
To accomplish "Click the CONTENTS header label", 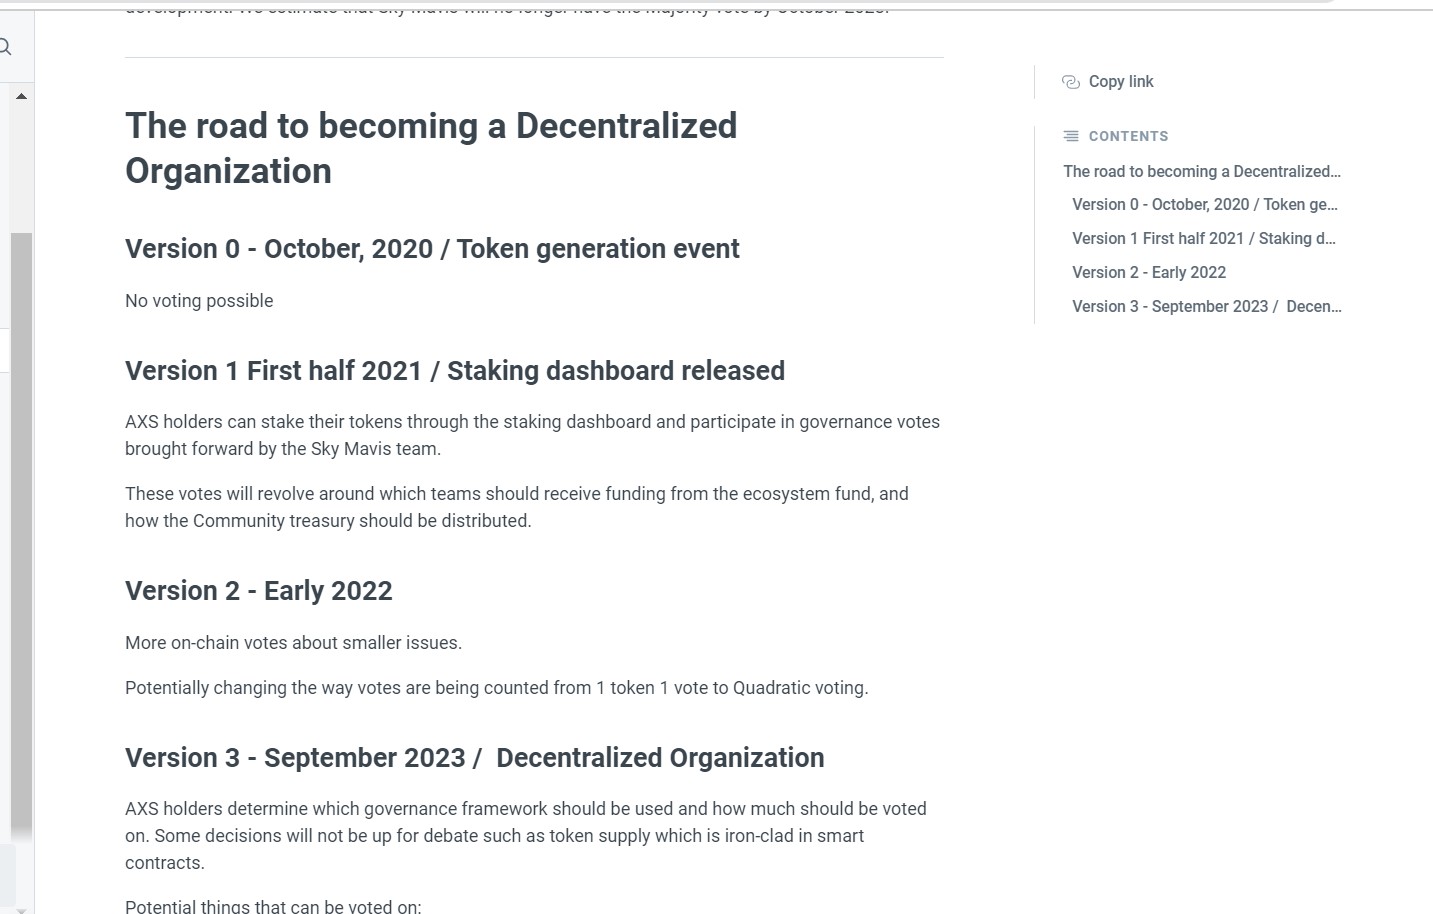I will 1128,136.
